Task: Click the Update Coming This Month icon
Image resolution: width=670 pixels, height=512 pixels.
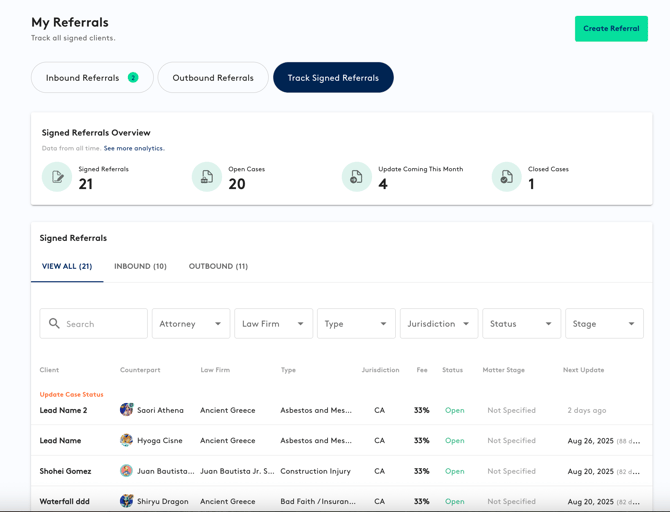Action: click(x=357, y=177)
